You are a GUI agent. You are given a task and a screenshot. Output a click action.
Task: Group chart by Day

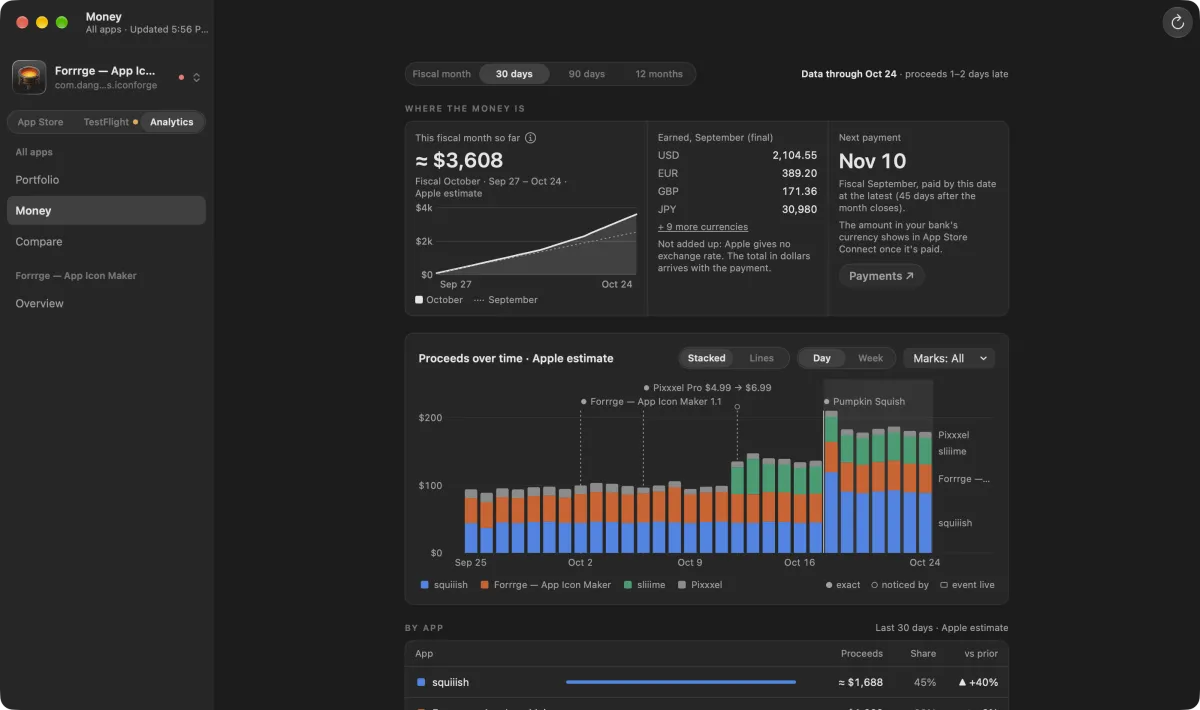click(x=822, y=358)
